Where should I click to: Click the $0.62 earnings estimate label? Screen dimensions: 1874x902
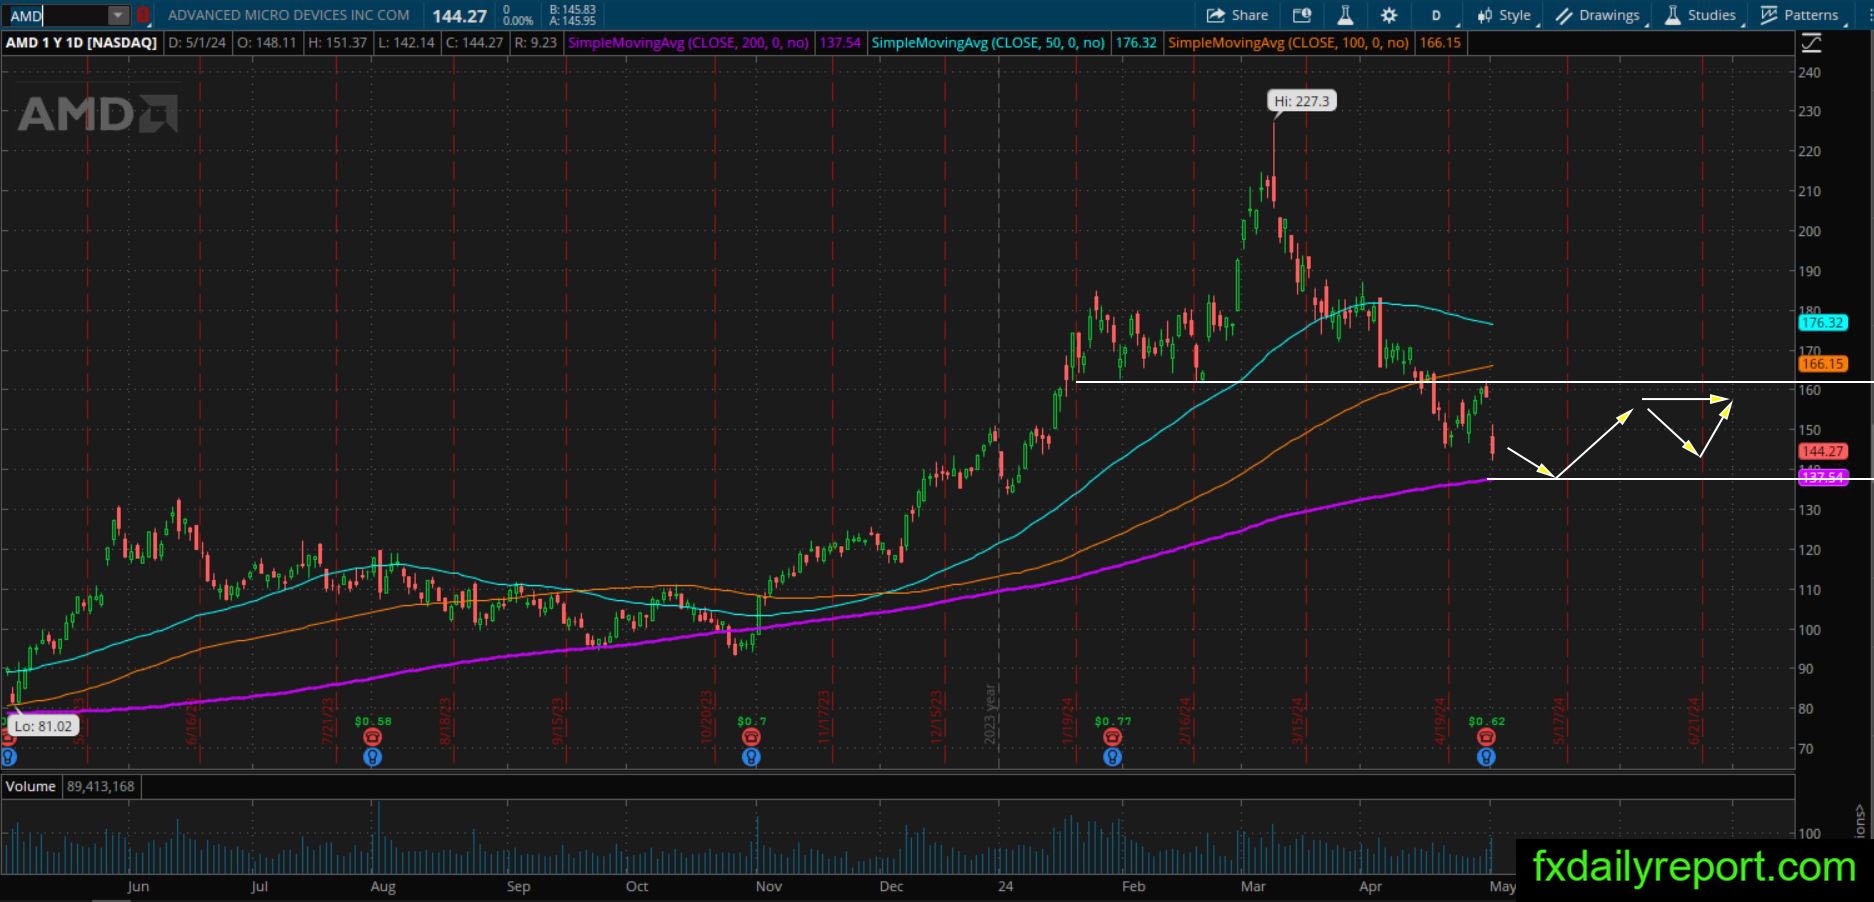click(x=1487, y=721)
